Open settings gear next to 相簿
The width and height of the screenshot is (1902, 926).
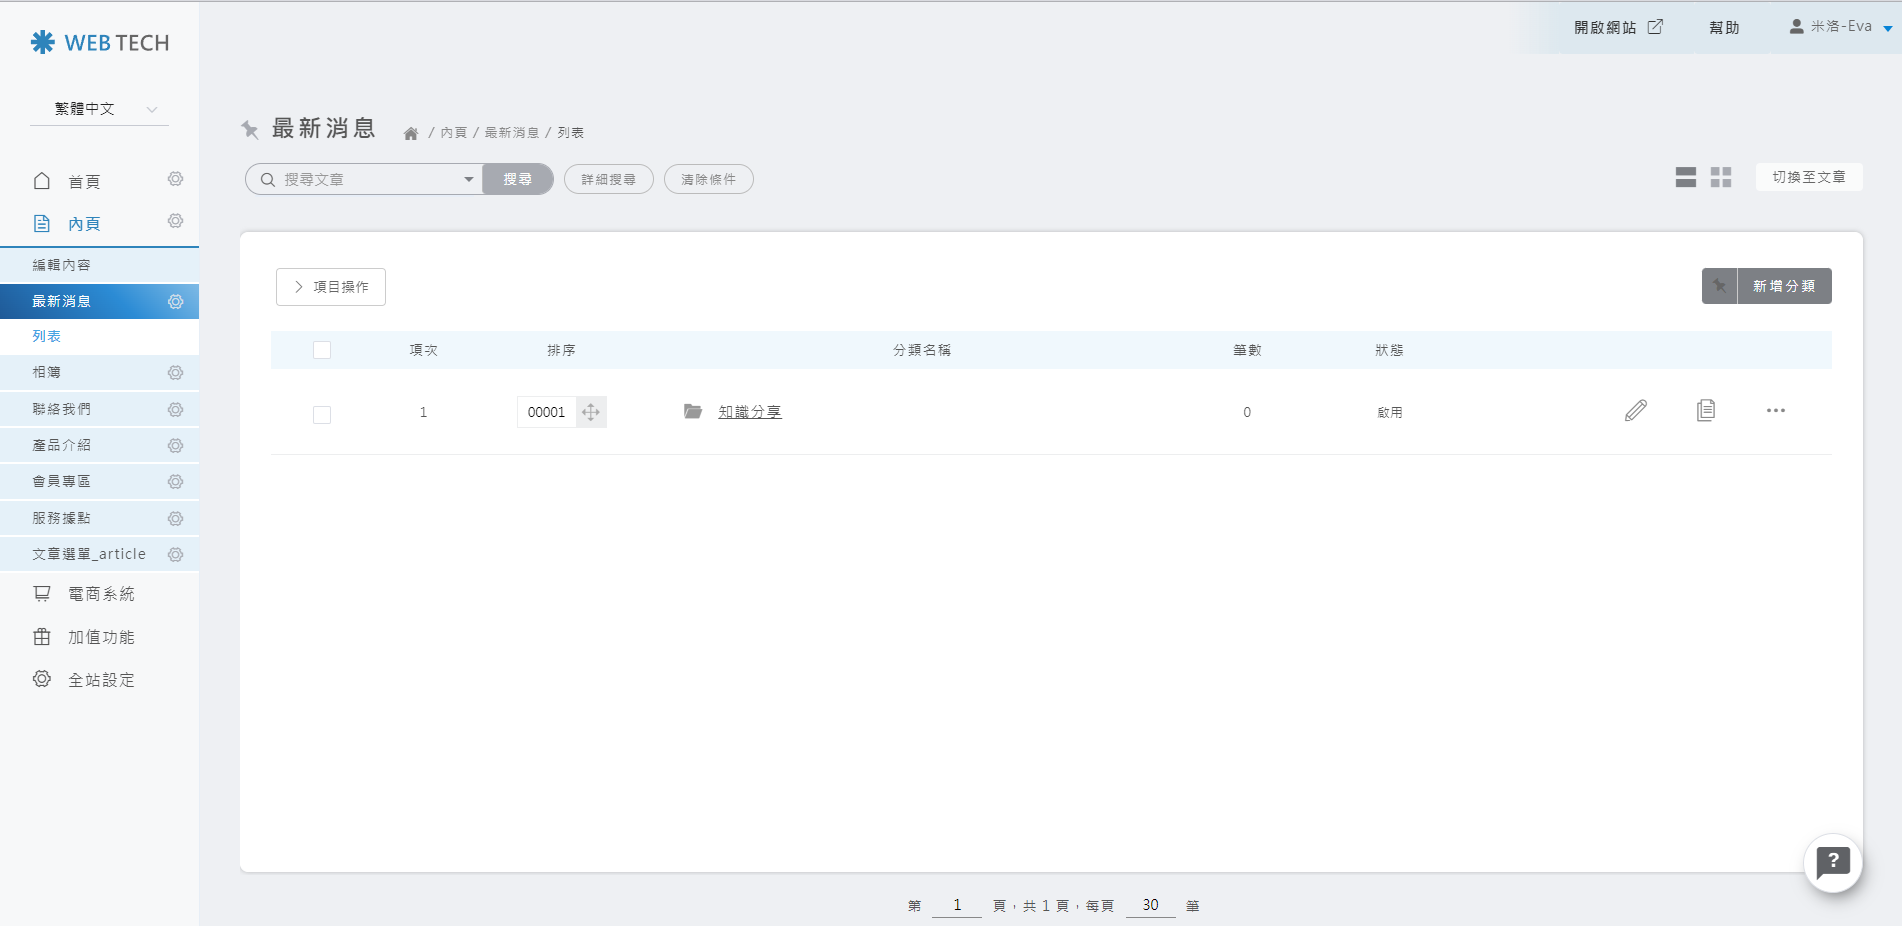176,373
